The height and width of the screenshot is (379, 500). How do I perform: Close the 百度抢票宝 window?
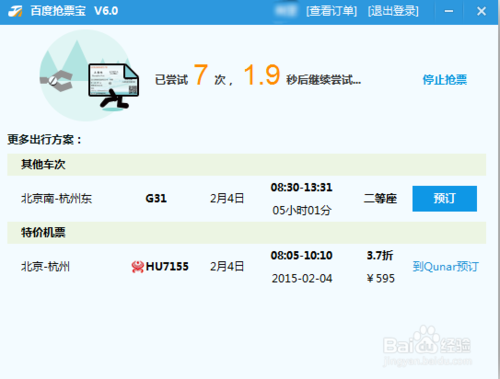point(481,11)
